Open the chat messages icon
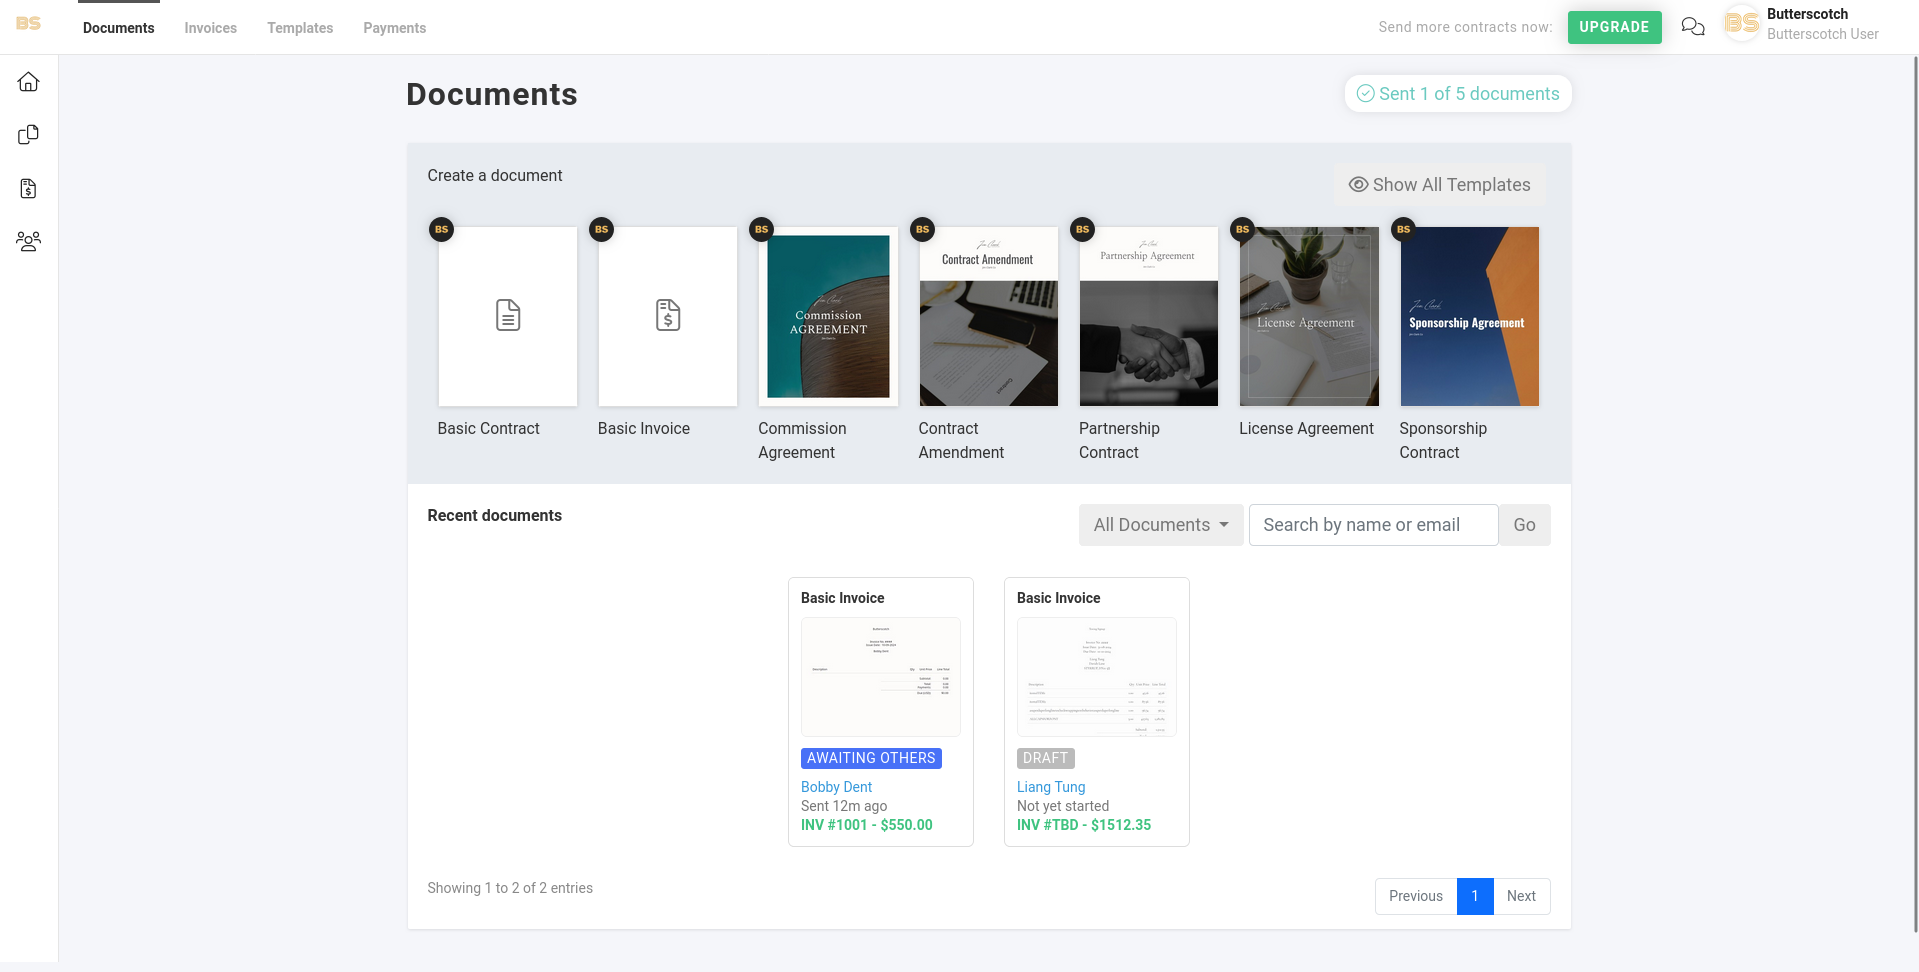Screen dimensions: 1919x972 [1693, 27]
